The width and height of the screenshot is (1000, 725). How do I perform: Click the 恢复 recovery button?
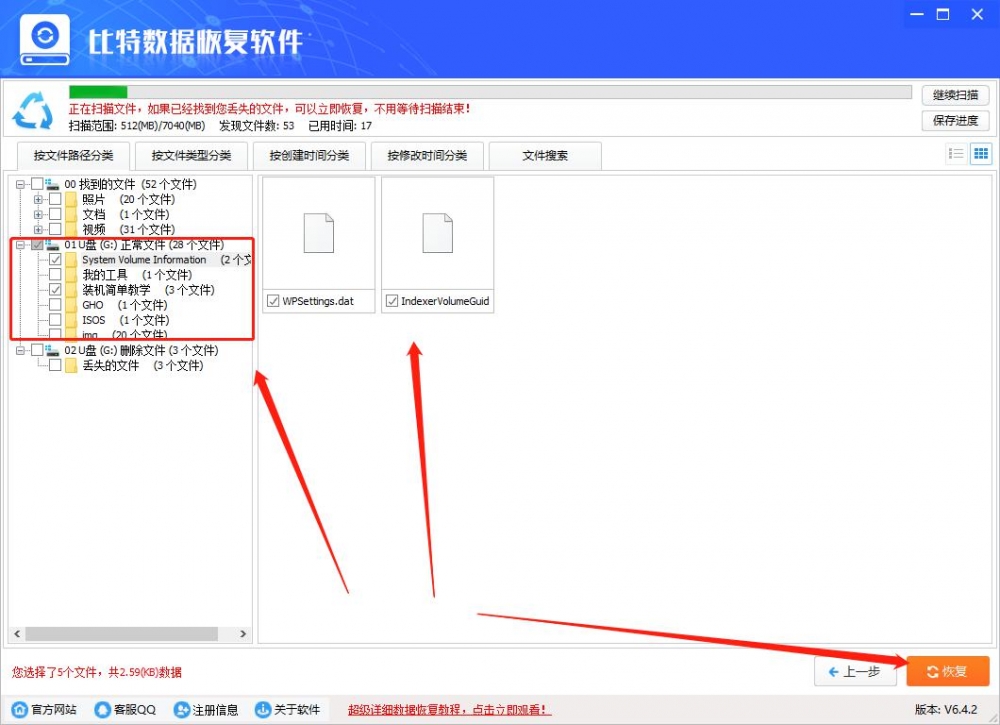point(946,671)
